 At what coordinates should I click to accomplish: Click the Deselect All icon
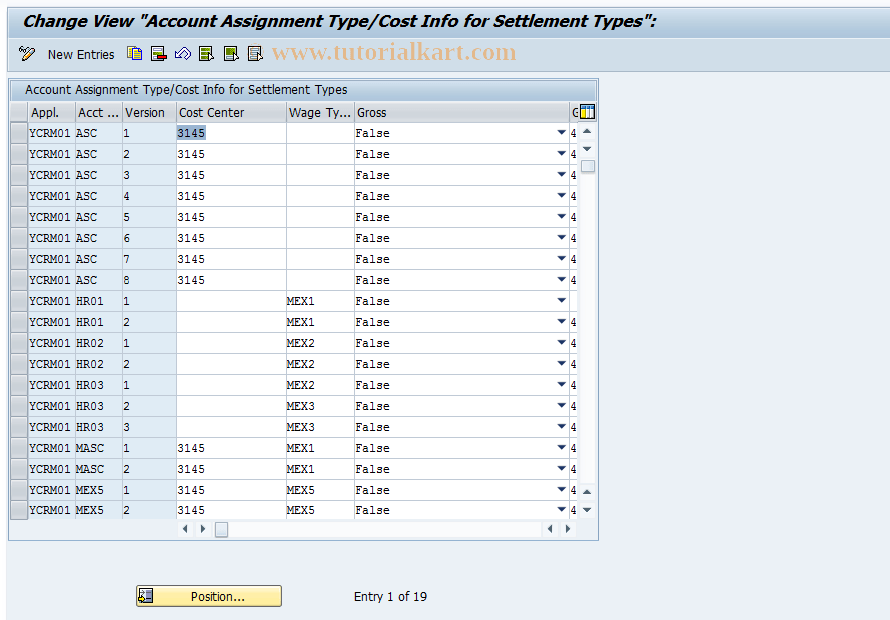255,53
